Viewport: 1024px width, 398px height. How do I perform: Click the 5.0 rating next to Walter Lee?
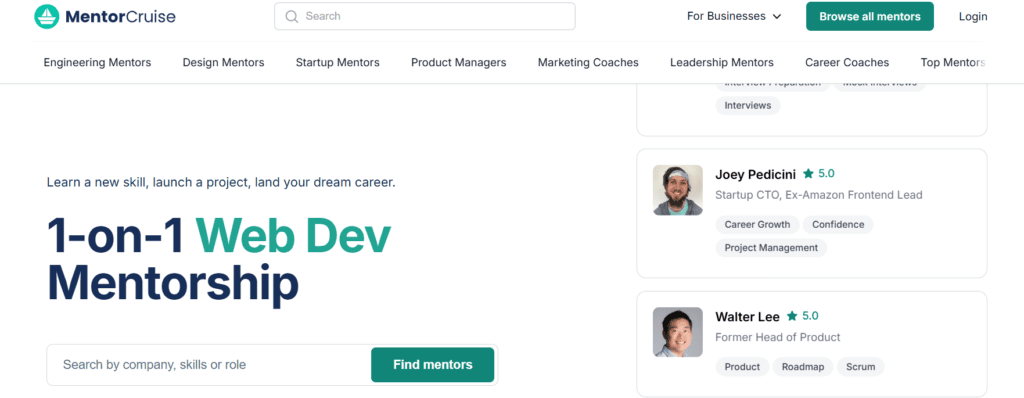(810, 316)
